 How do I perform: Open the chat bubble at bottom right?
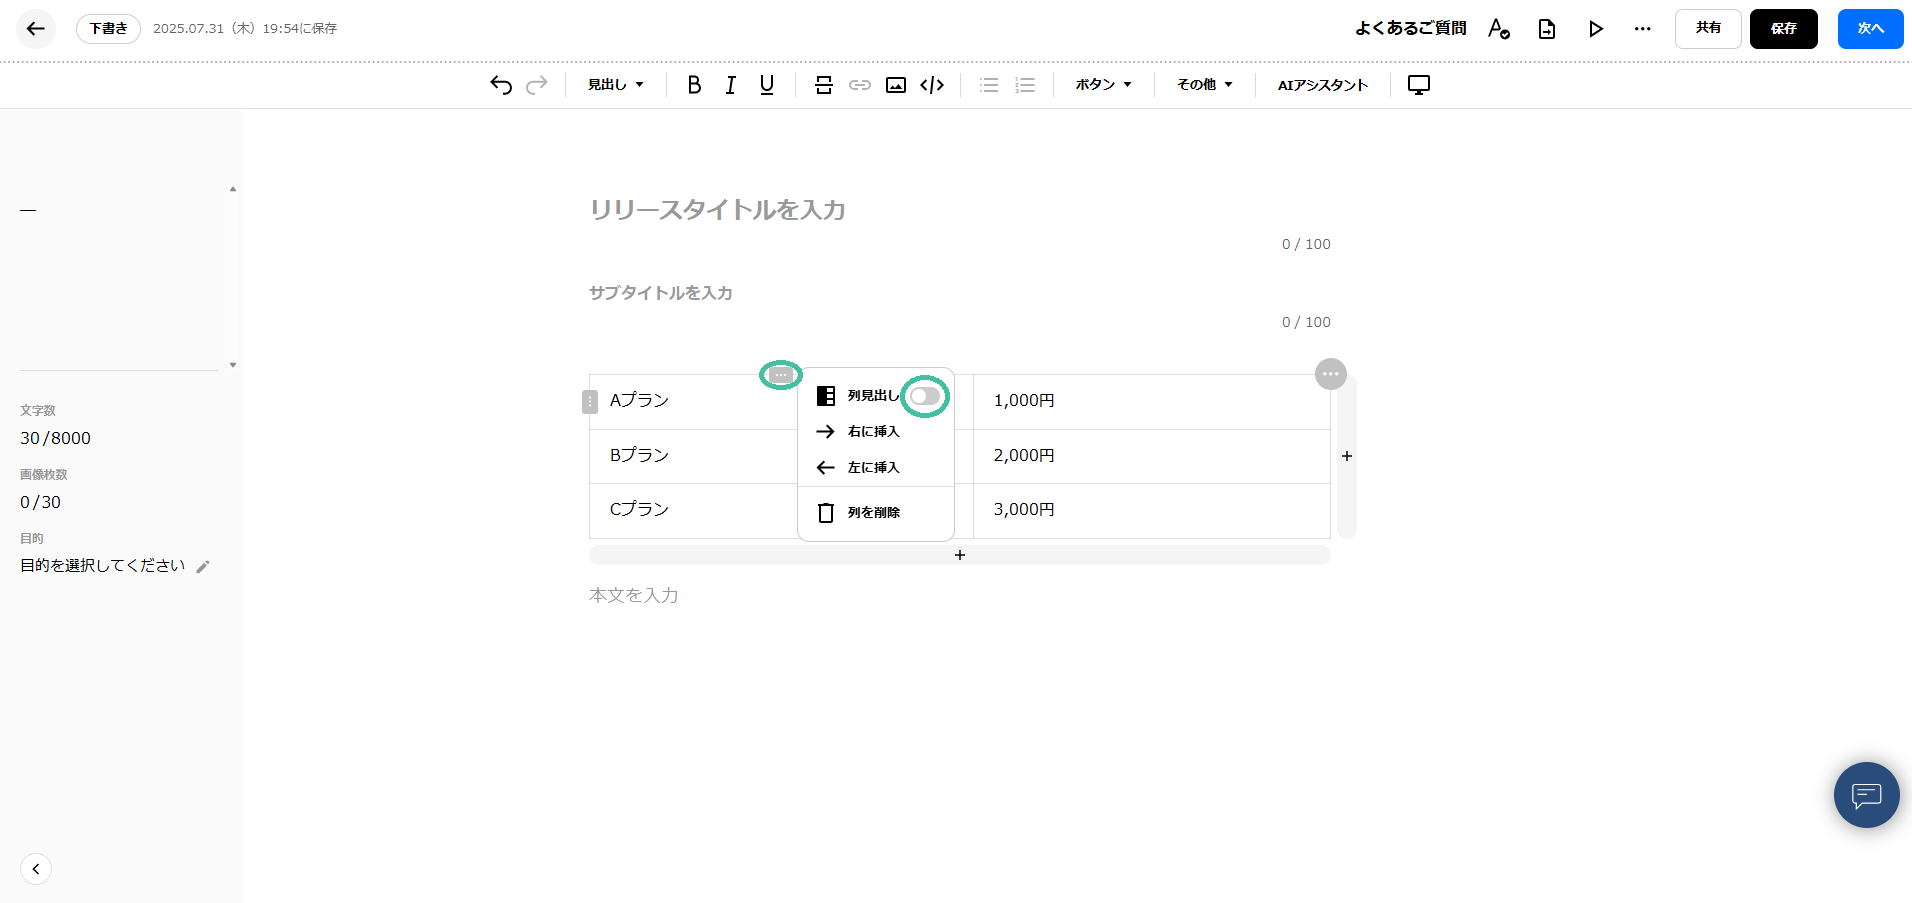(x=1866, y=795)
